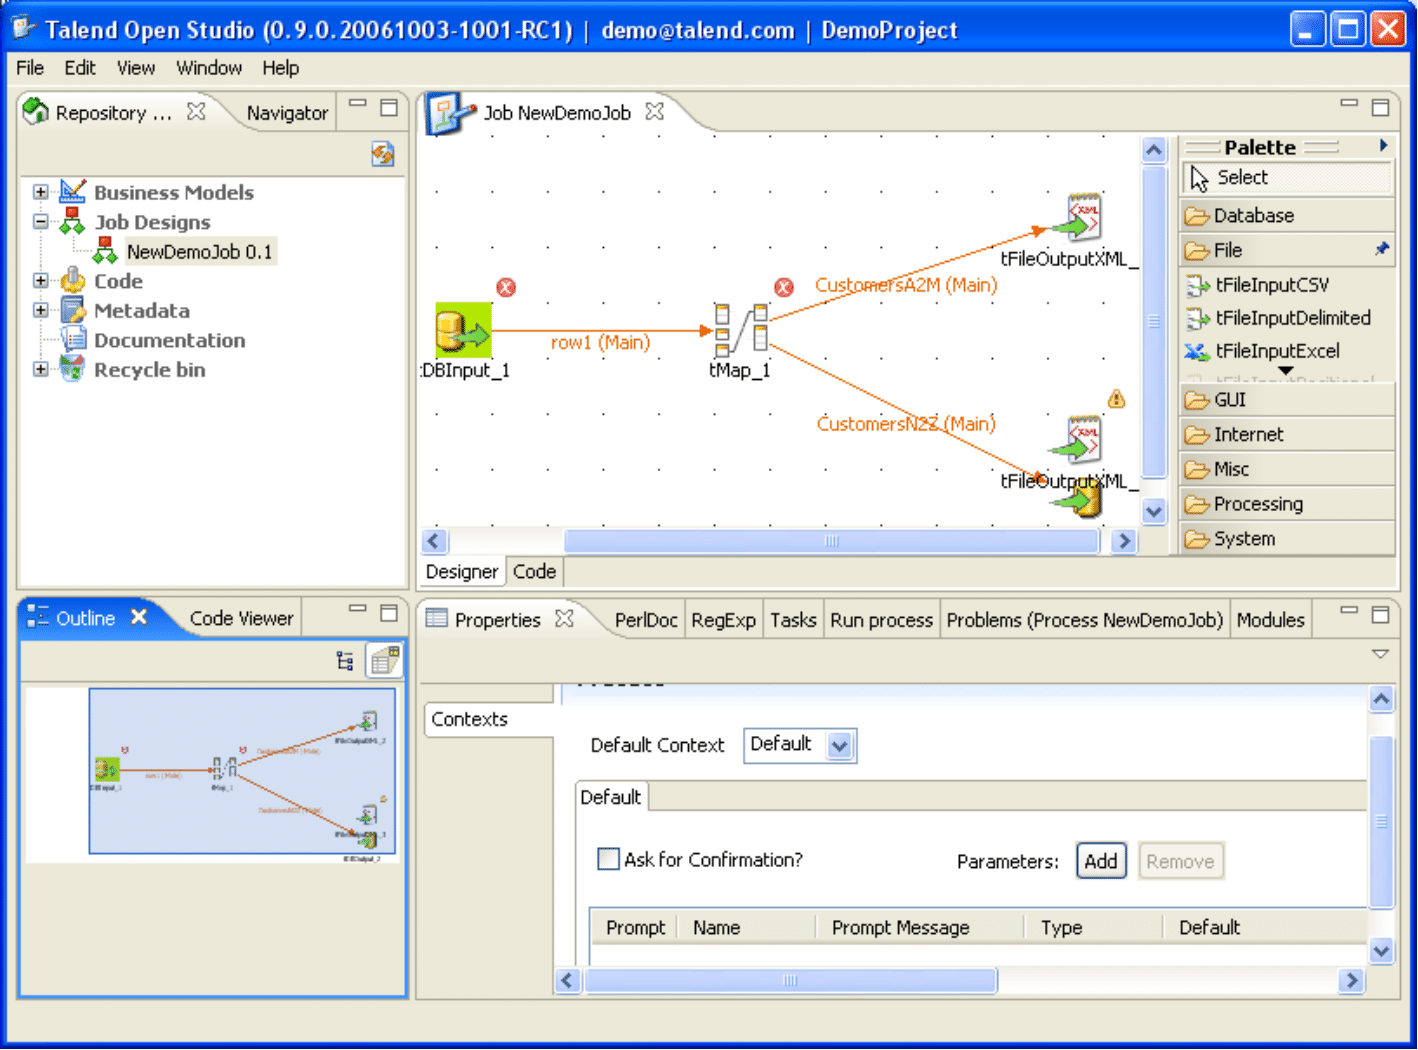Switch the Outline view to overview mode
The image size is (1418, 1050).
384,660
